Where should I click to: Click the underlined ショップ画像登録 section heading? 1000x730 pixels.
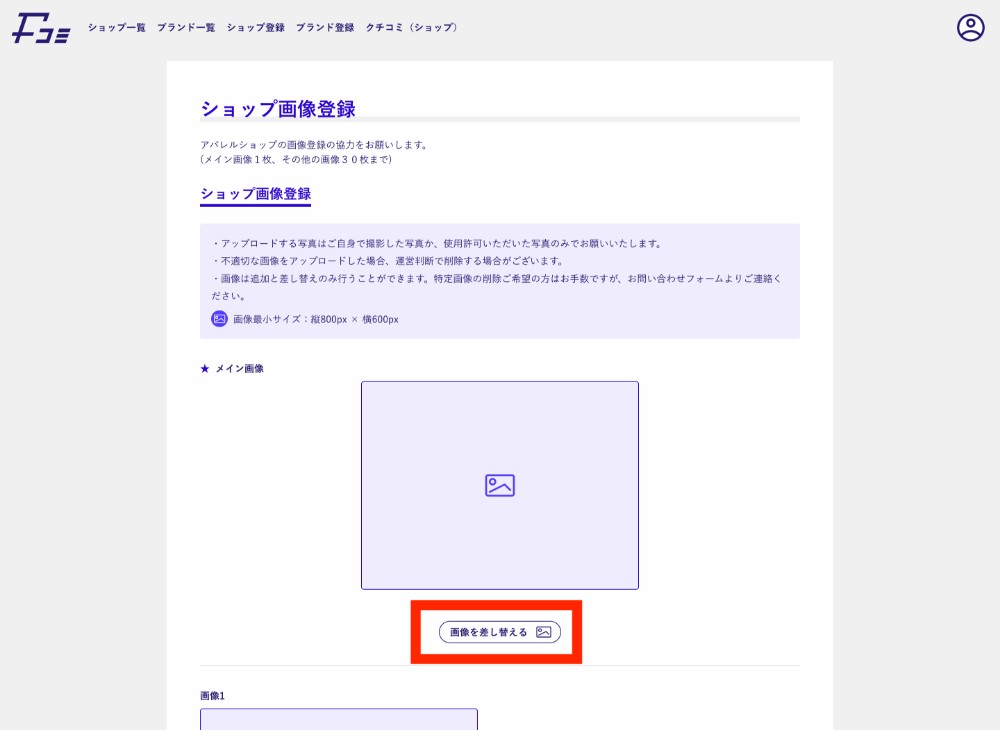255,194
